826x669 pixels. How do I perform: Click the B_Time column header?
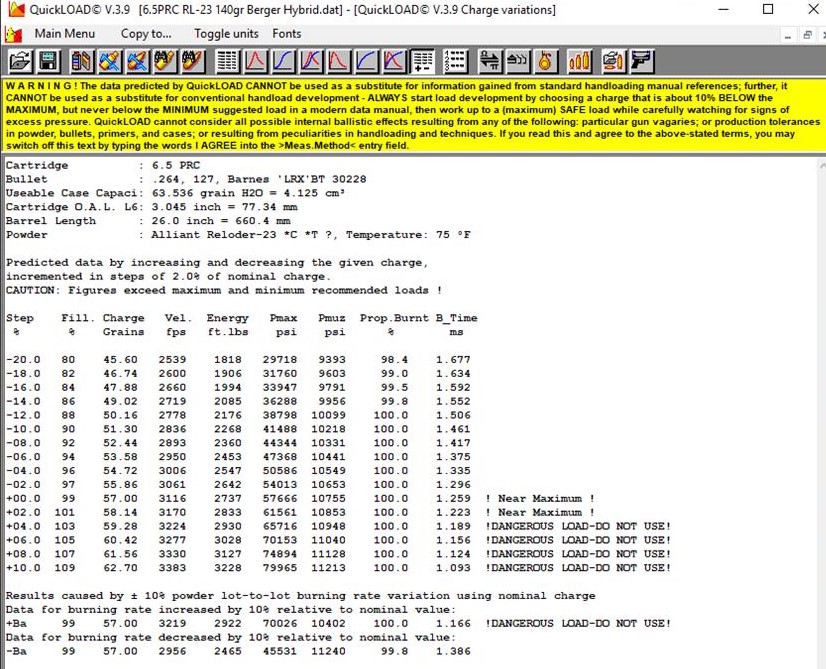pyautogui.click(x=456, y=318)
